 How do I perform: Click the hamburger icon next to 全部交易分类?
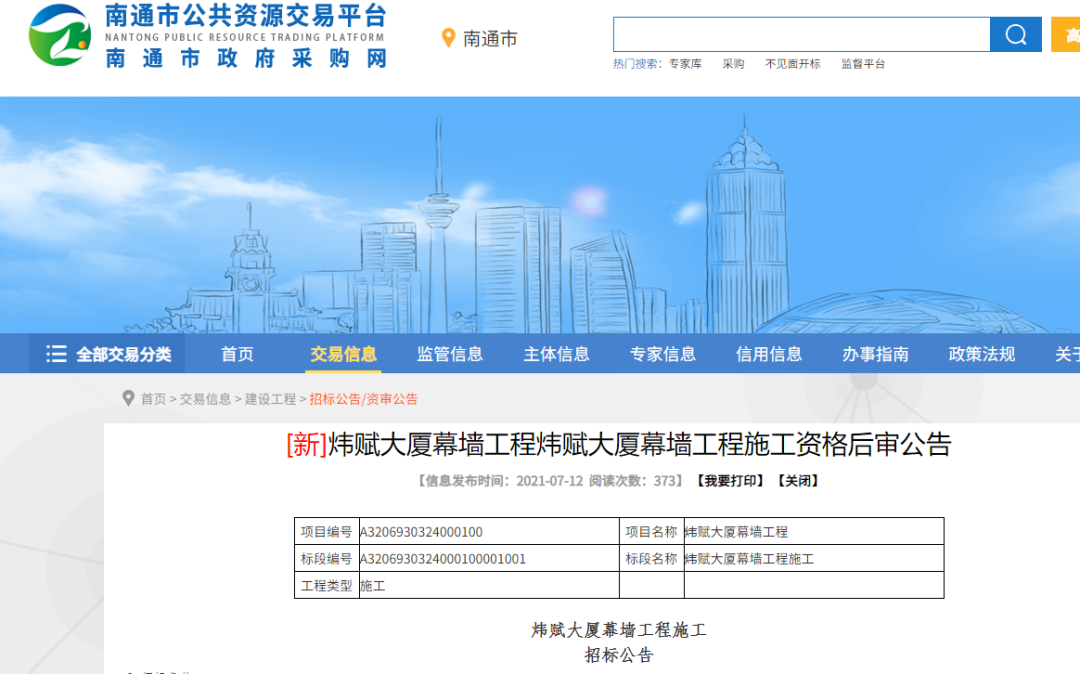[x=57, y=353]
